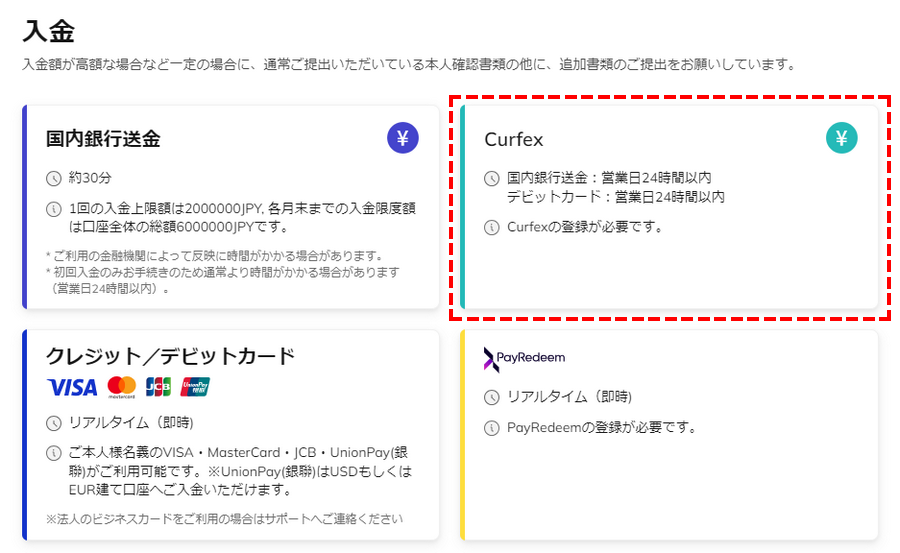Click the 初回入金のみお手続き note
This screenshot has height=553, width=900.
[223, 280]
